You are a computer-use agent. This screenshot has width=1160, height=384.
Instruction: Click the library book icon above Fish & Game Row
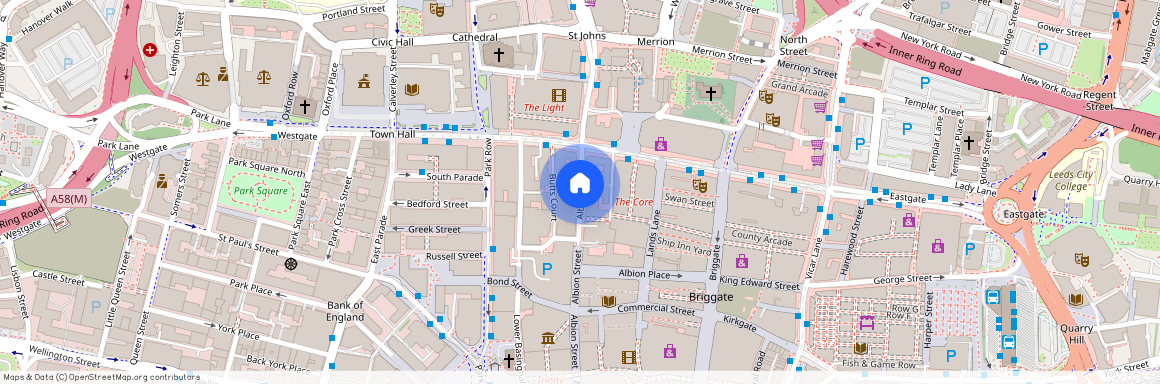click(x=860, y=348)
